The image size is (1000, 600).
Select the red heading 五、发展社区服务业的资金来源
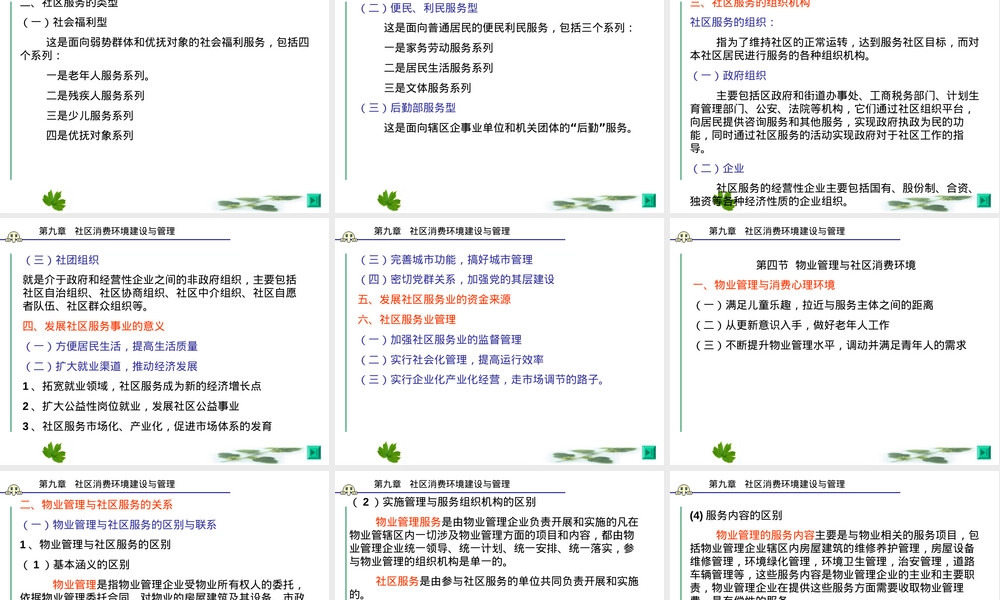point(434,300)
